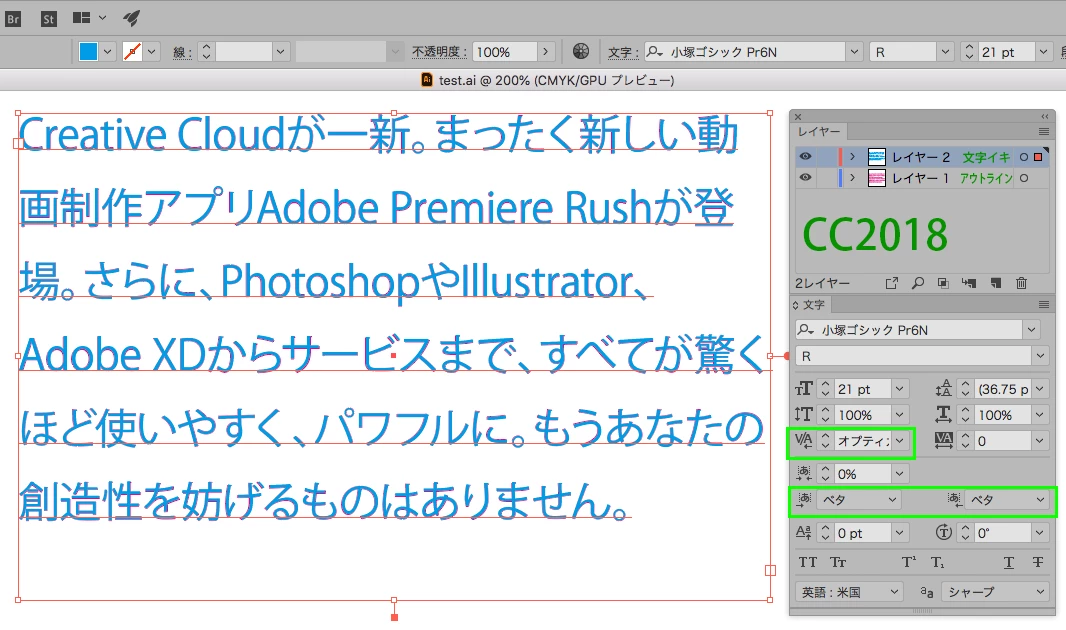Click the tracking value 0 field
This screenshot has width=1066, height=630.
1003,441
